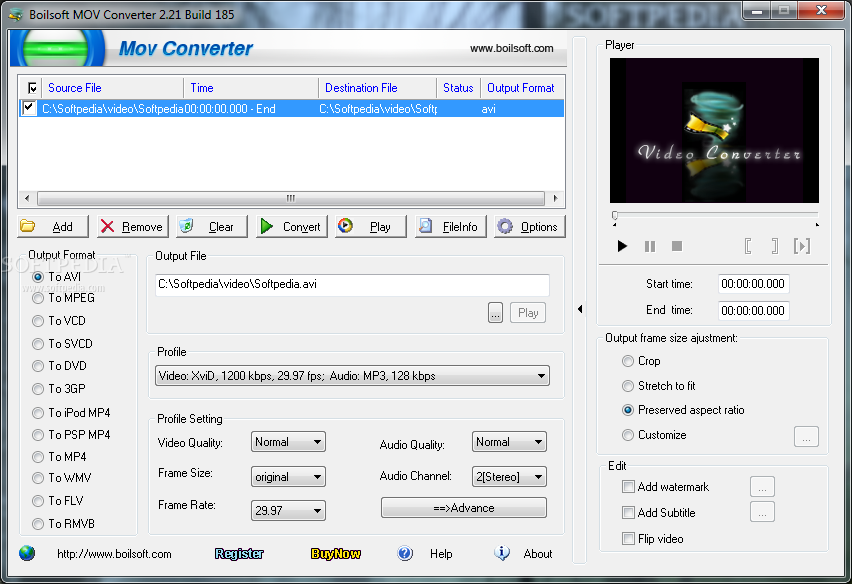The image size is (852, 584).
Task: Click the BuyNow link
Action: click(336, 554)
